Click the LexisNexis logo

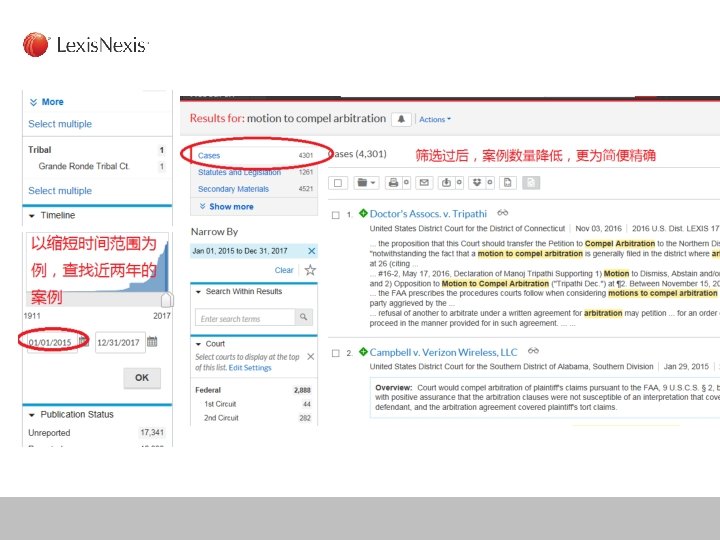point(85,45)
